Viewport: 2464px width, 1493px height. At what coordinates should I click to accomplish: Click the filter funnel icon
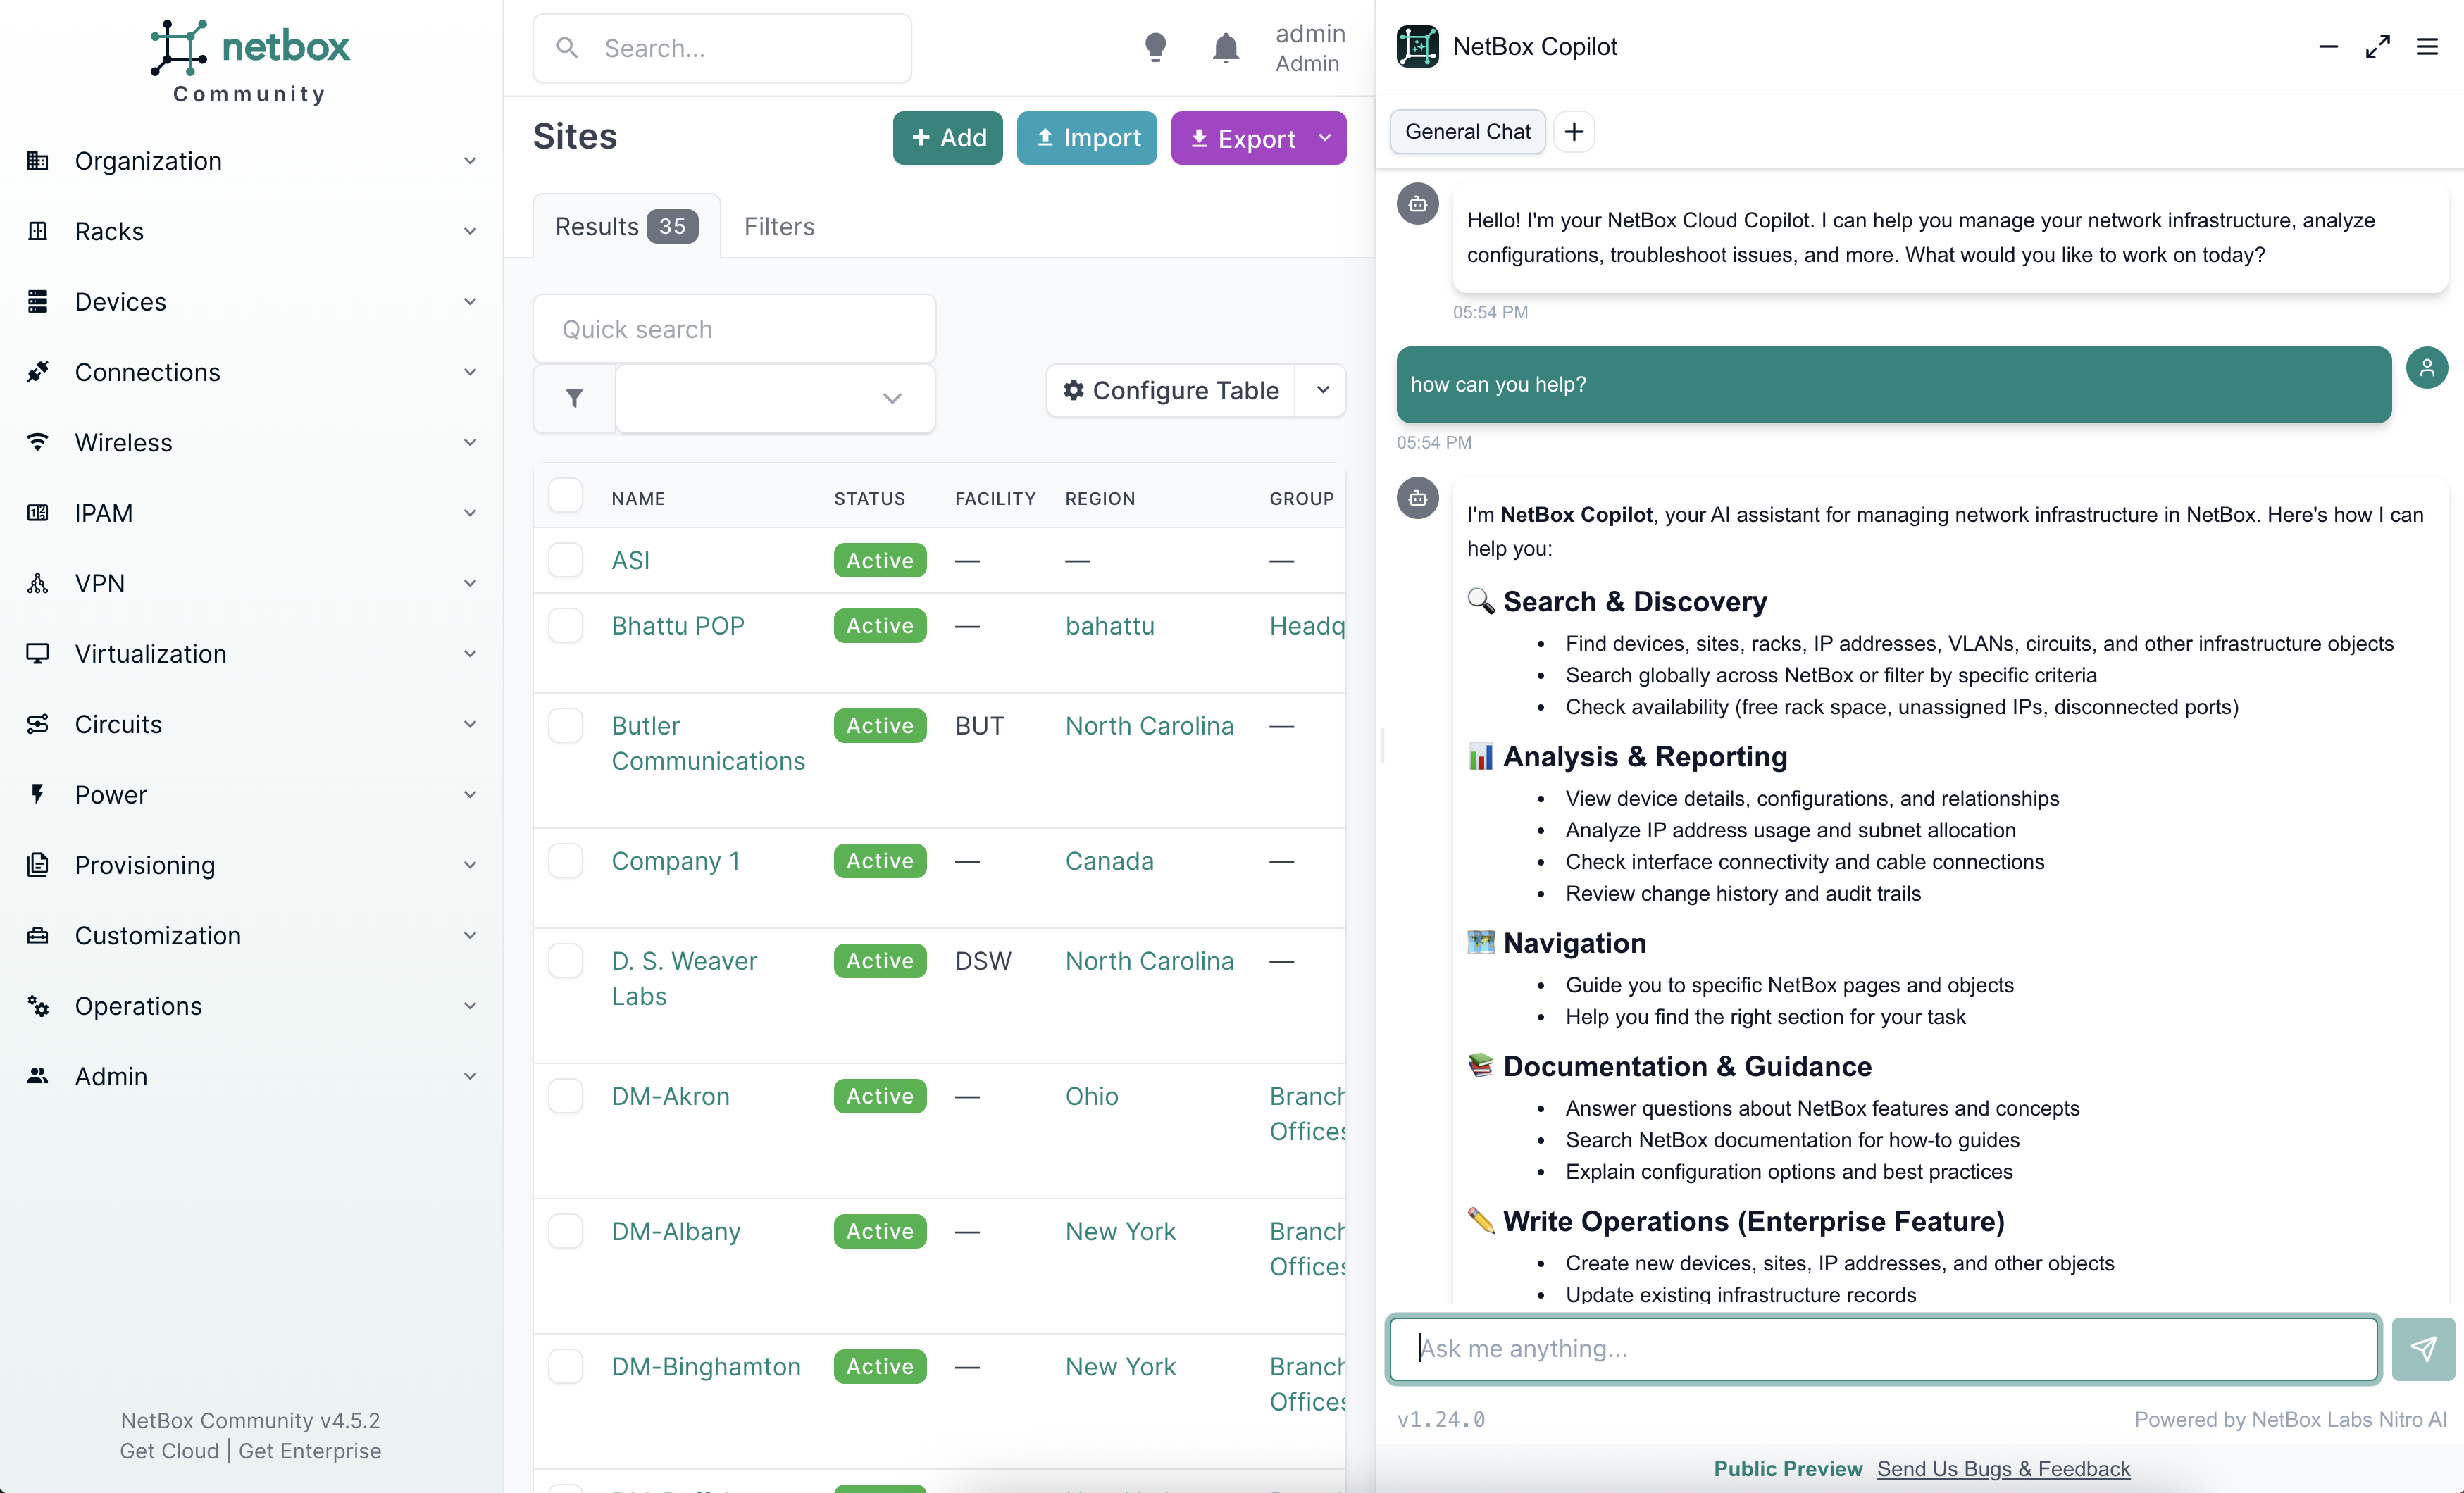tap(574, 398)
